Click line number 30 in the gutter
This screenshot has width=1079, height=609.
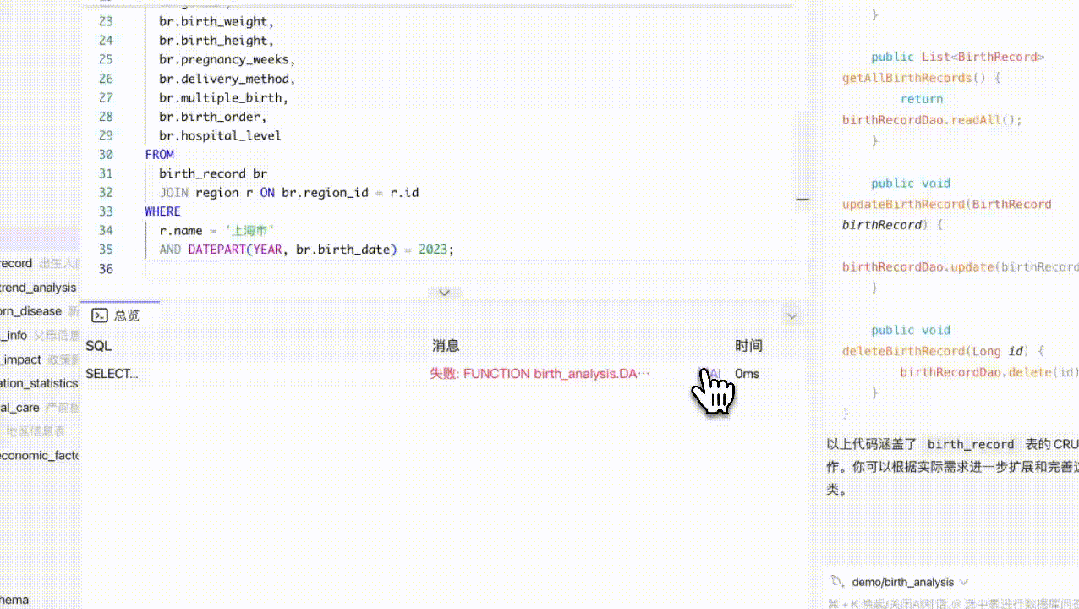tap(105, 155)
